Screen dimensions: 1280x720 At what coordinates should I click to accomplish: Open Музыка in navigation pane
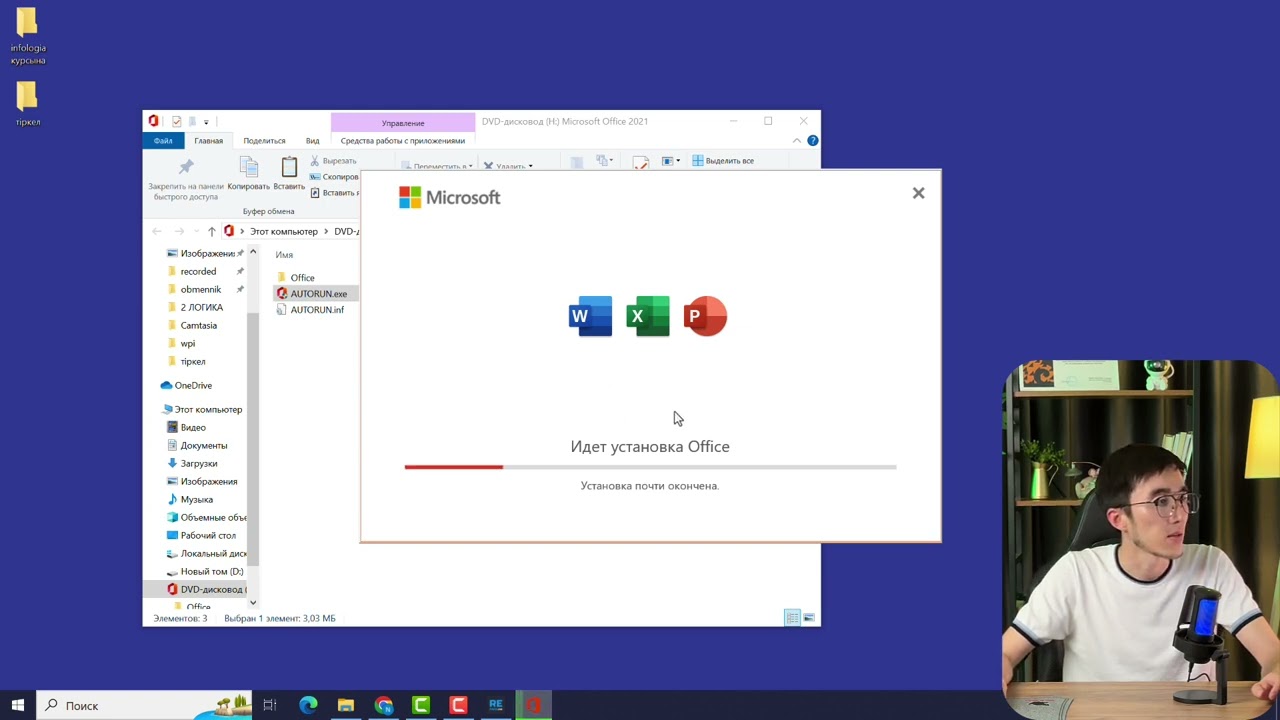pyautogui.click(x=196, y=500)
